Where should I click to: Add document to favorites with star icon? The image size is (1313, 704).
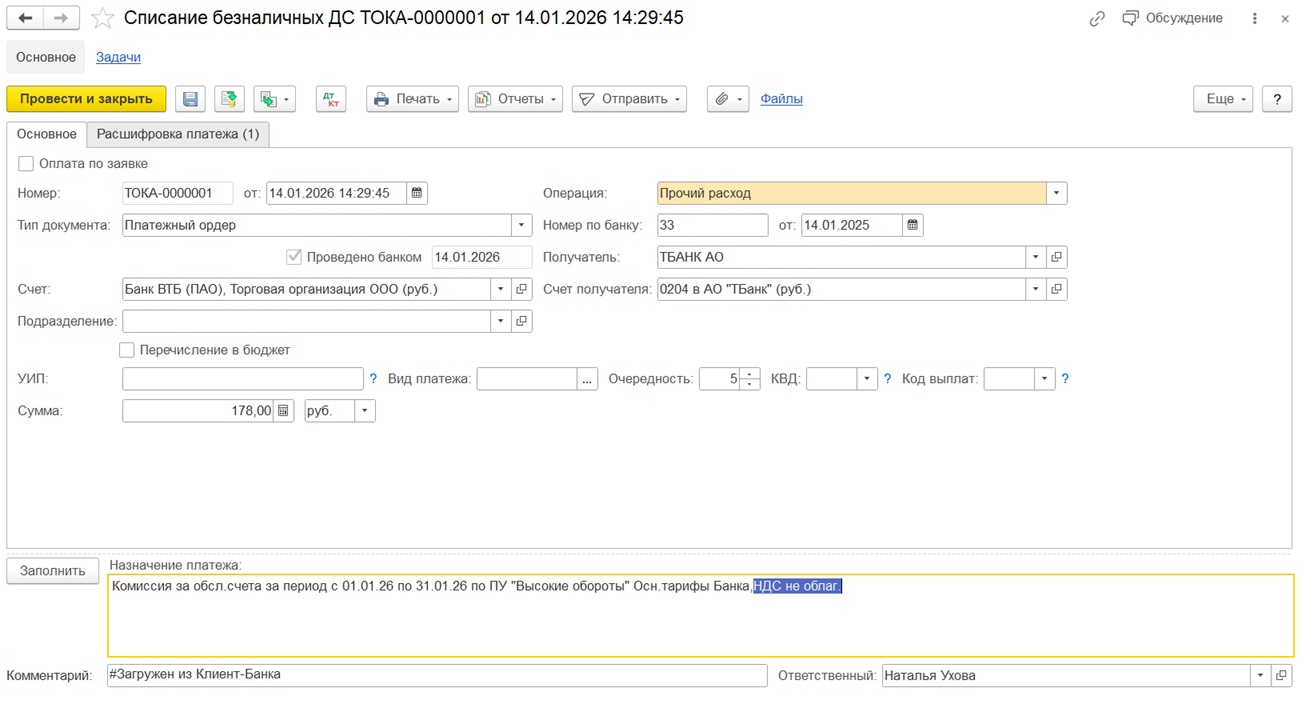pyautogui.click(x=102, y=18)
